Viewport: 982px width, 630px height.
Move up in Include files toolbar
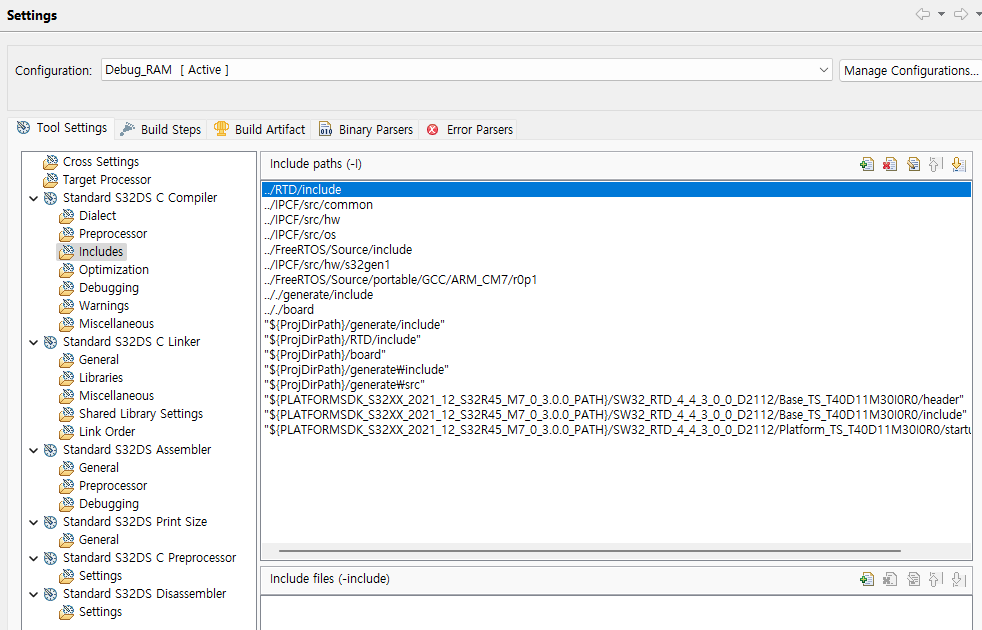(x=935, y=579)
